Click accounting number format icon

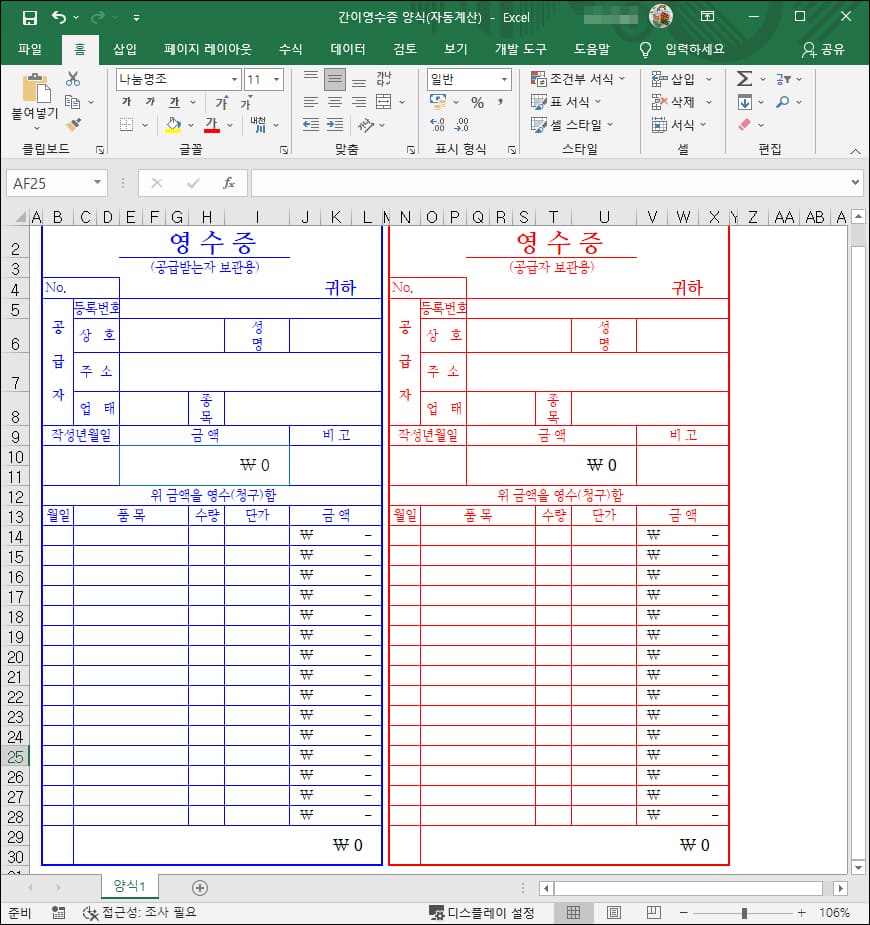coord(438,102)
